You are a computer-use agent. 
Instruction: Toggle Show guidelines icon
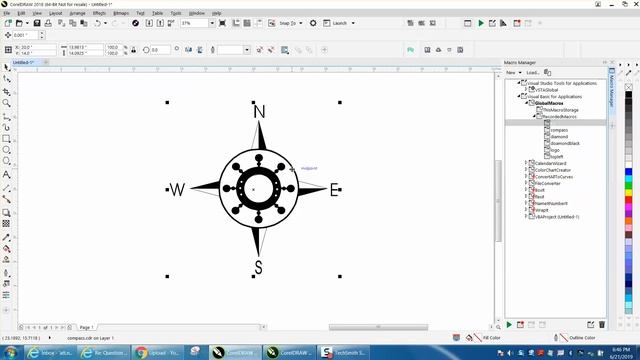[259, 23]
